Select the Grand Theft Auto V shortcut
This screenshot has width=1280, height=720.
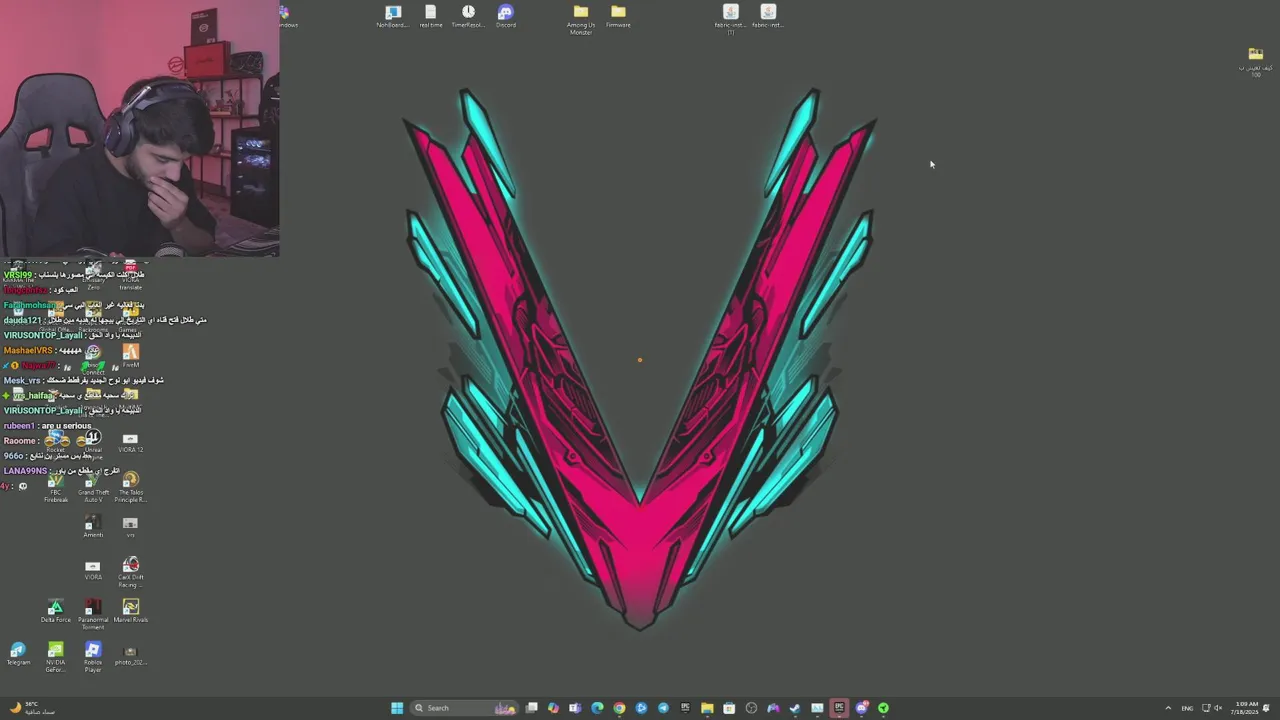pyautogui.click(x=93, y=490)
